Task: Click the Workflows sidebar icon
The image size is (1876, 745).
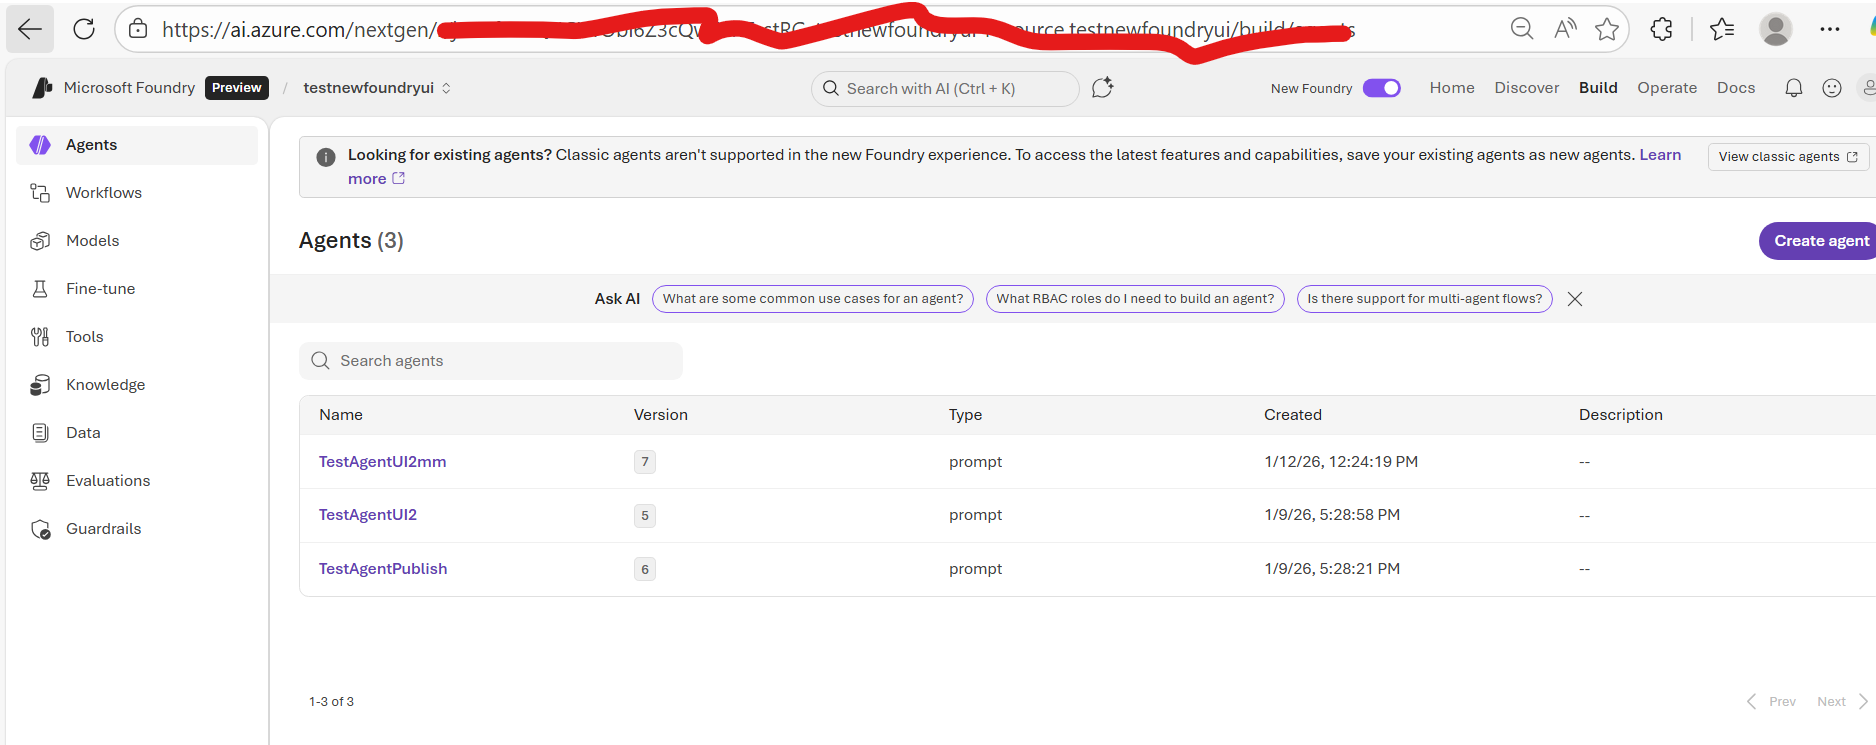Action: (x=40, y=193)
